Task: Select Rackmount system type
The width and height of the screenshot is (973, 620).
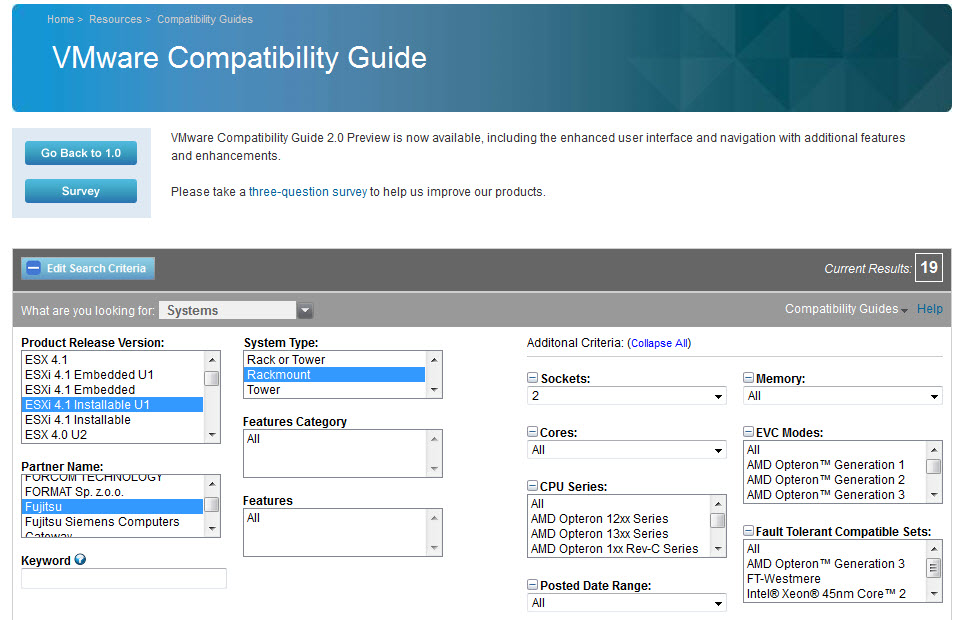Action: click(x=335, y=375)
